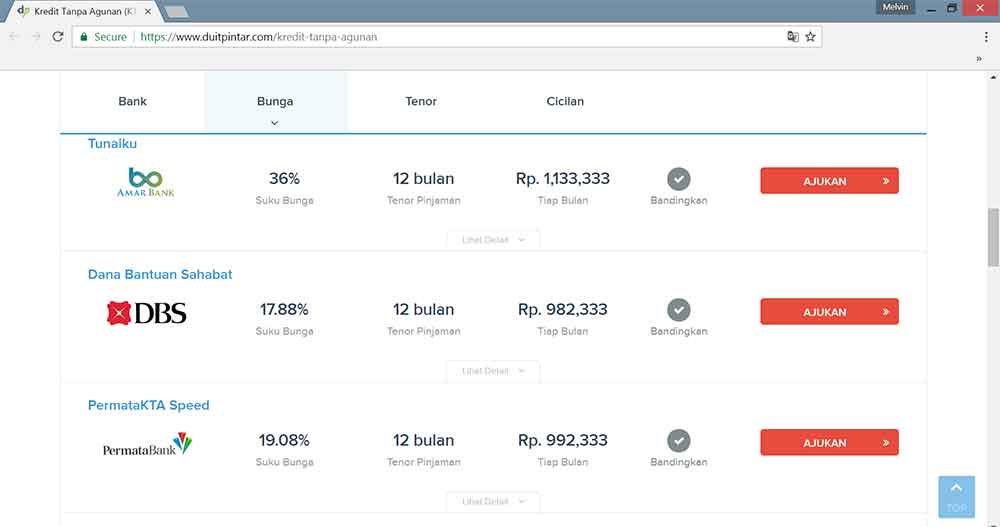The width and height of the screenshot is (1000, 527).
Task: Click the PermataBank logo
Action: click(147, 444)
